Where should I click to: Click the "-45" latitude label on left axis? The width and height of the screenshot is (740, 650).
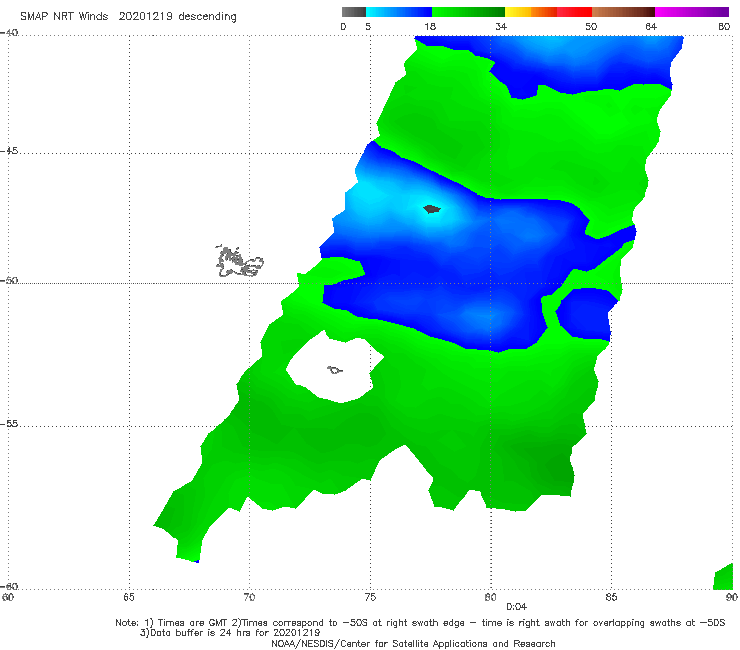click(9, 151)
